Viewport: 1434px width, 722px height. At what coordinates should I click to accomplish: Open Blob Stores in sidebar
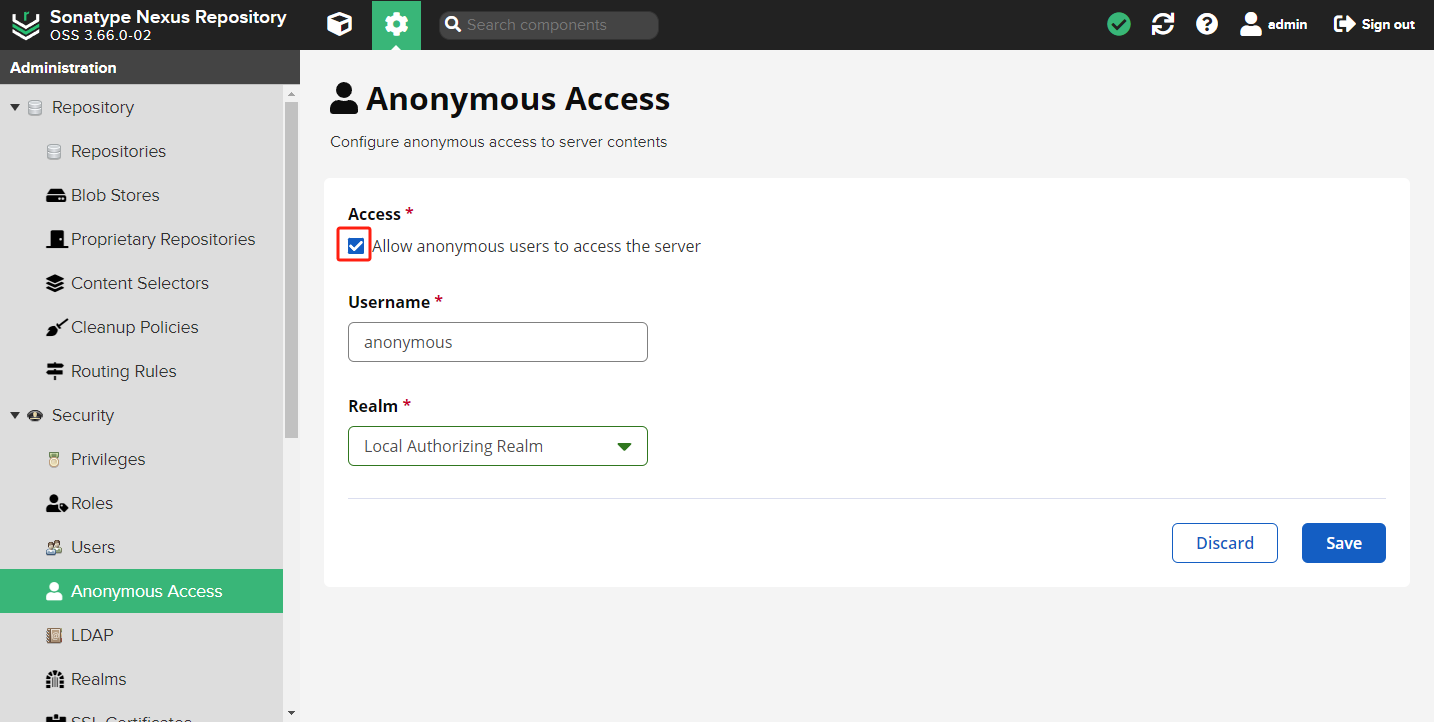pyautogui.click(x=114, y=195)
